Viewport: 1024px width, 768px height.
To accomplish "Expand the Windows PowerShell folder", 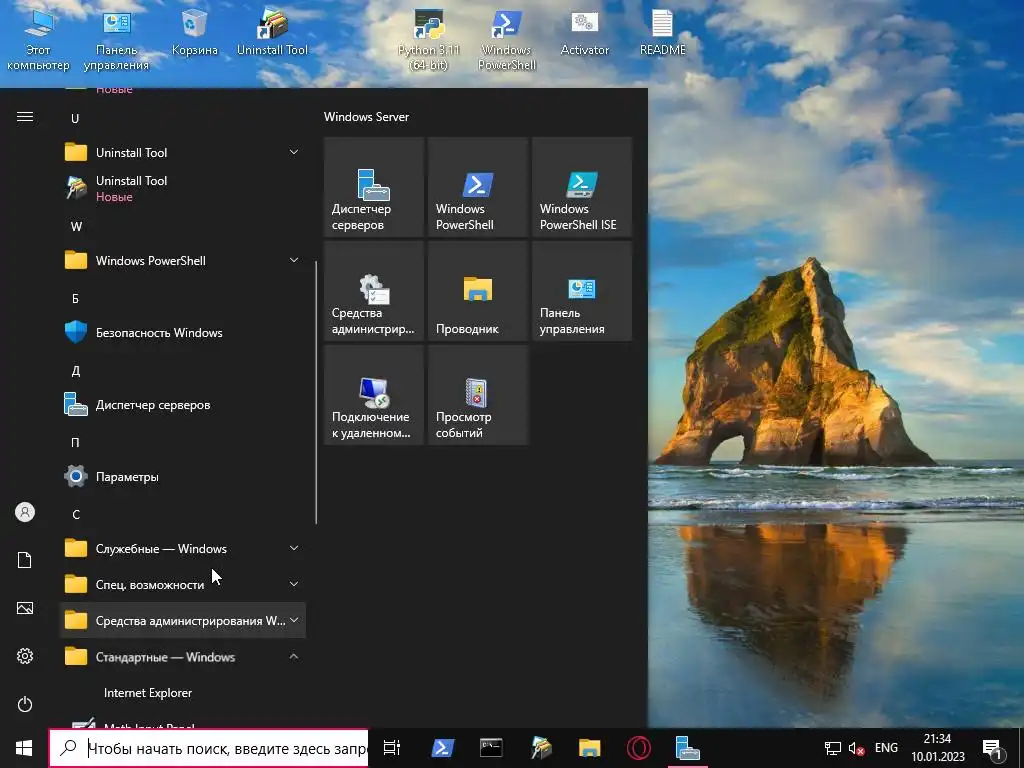I will tap(184, 261).
